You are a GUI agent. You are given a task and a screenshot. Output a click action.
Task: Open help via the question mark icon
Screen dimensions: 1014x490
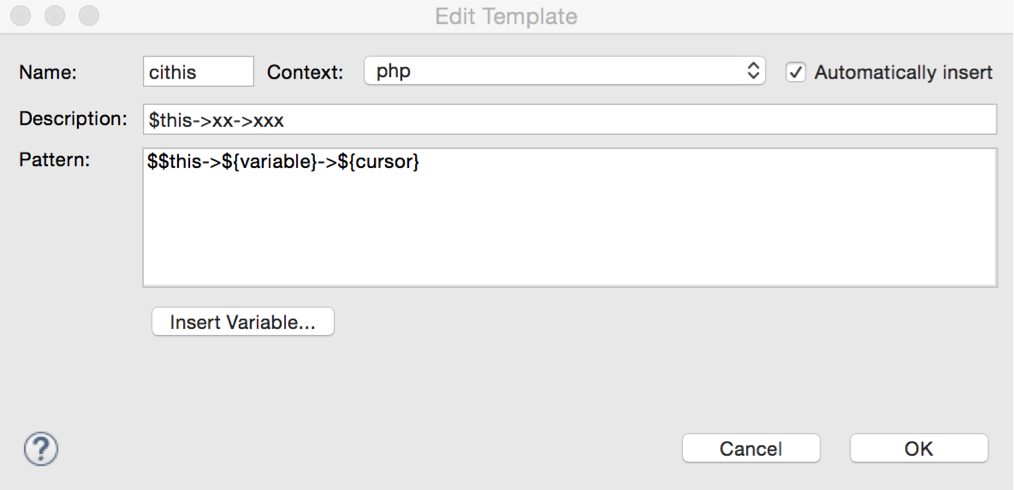(41, 448)
